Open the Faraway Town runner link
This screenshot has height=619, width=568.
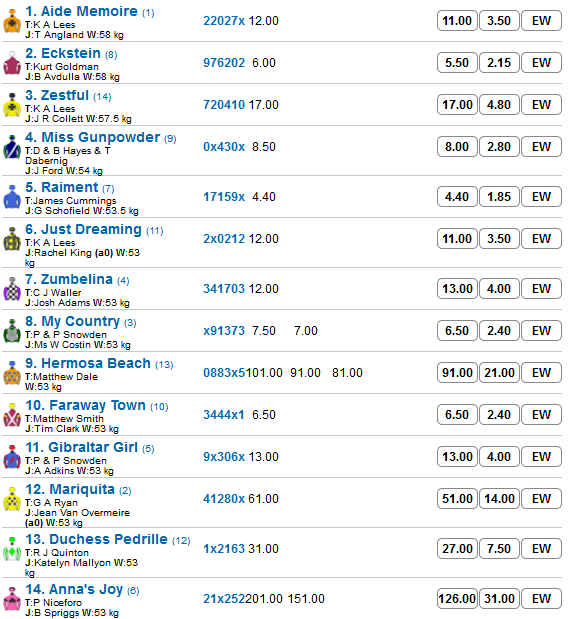(x=85, y=405)
